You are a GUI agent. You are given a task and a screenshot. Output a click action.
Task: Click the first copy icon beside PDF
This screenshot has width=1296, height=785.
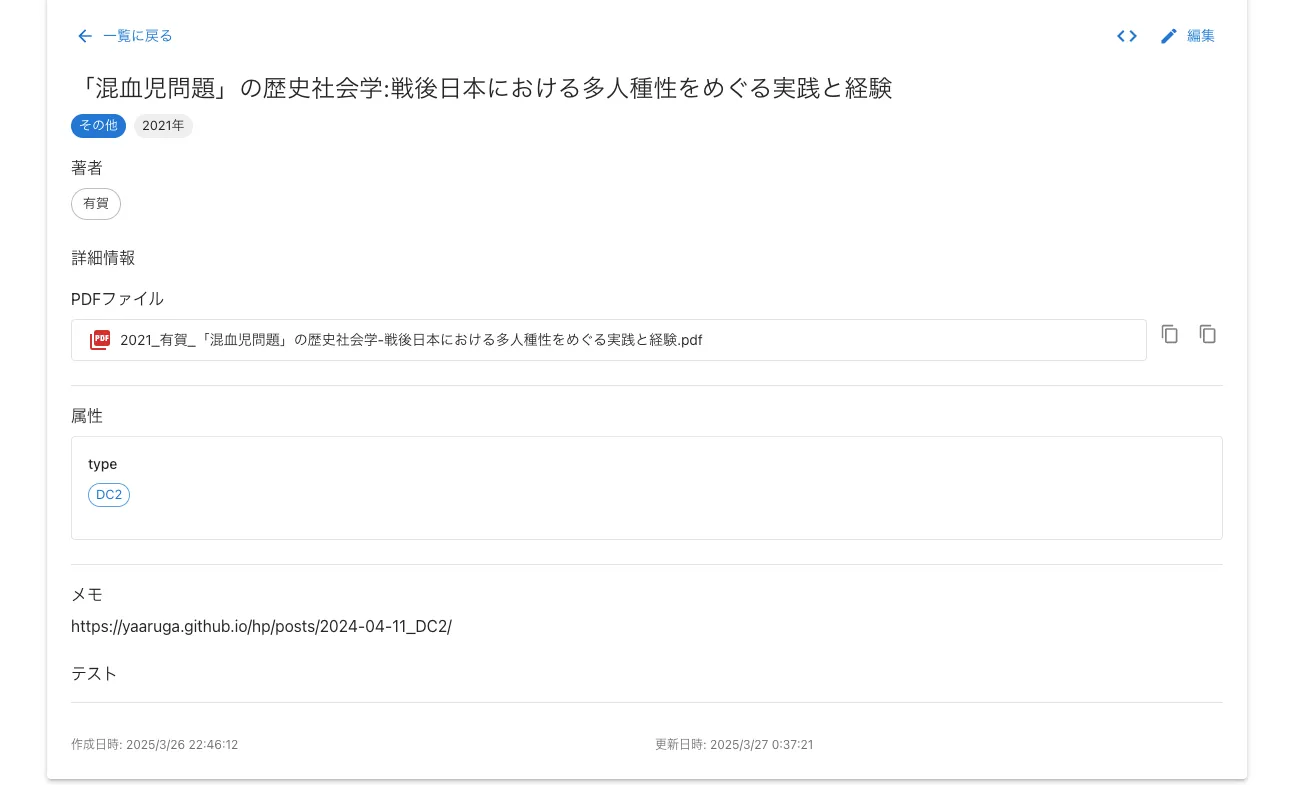(1170, 334)
